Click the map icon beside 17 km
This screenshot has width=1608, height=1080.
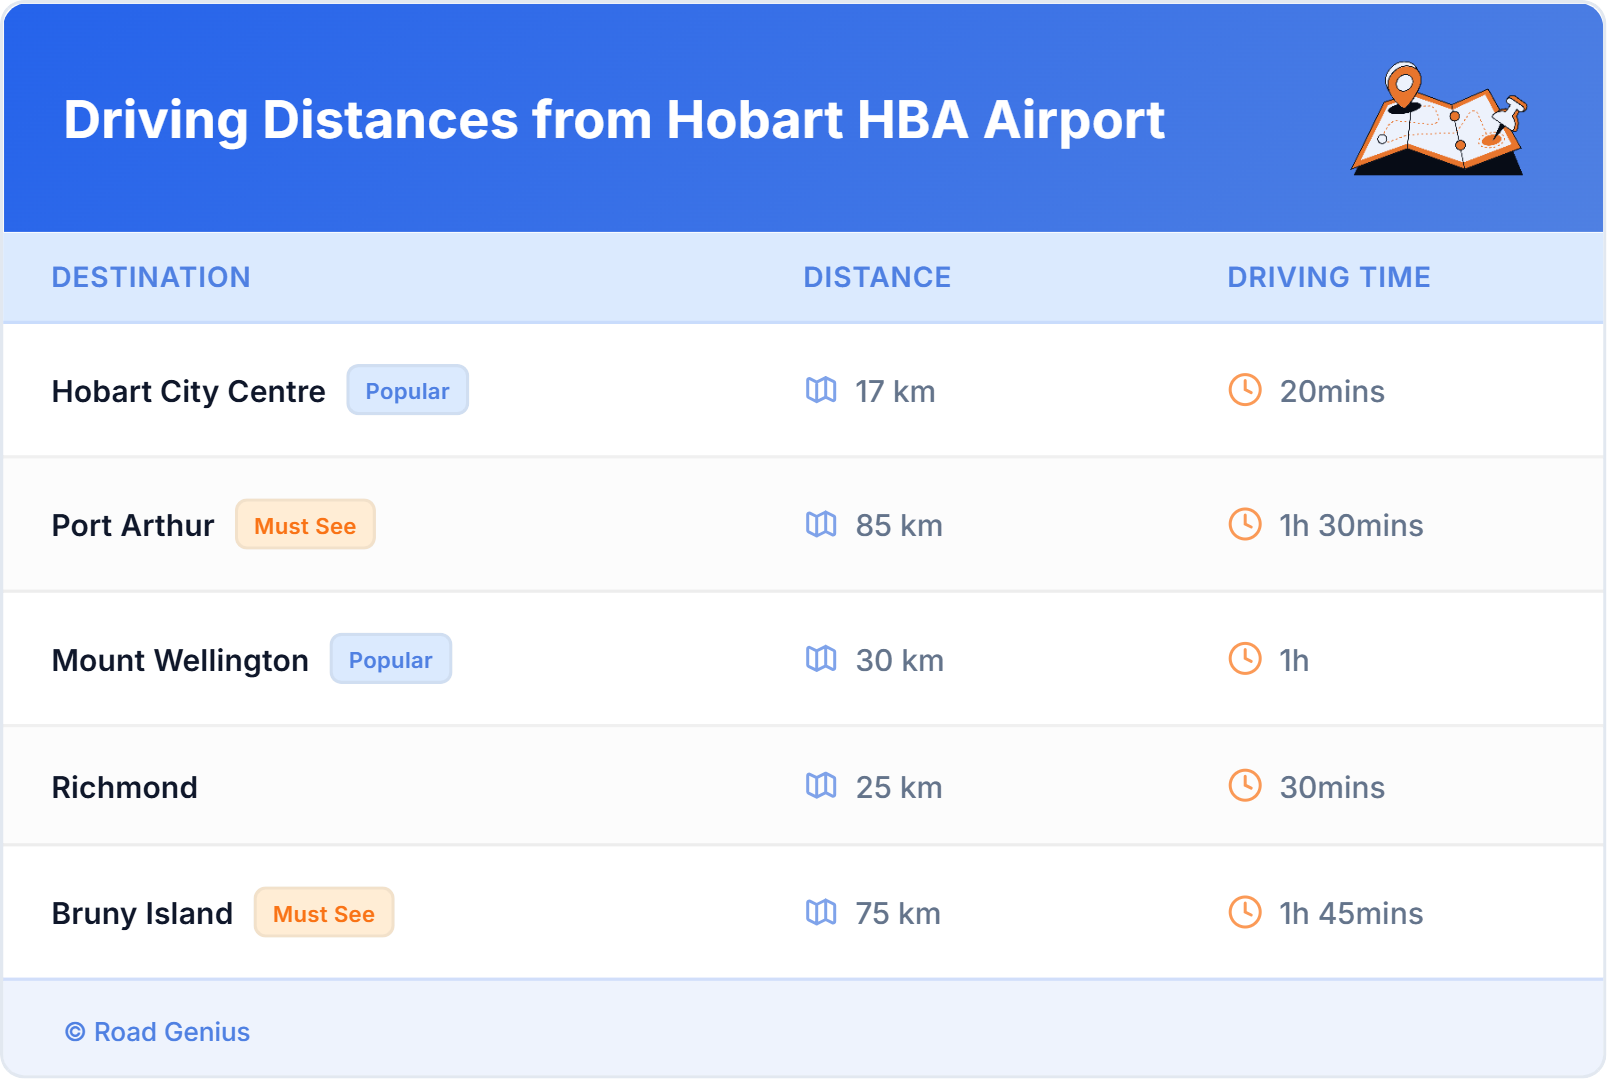coord(821,390)
